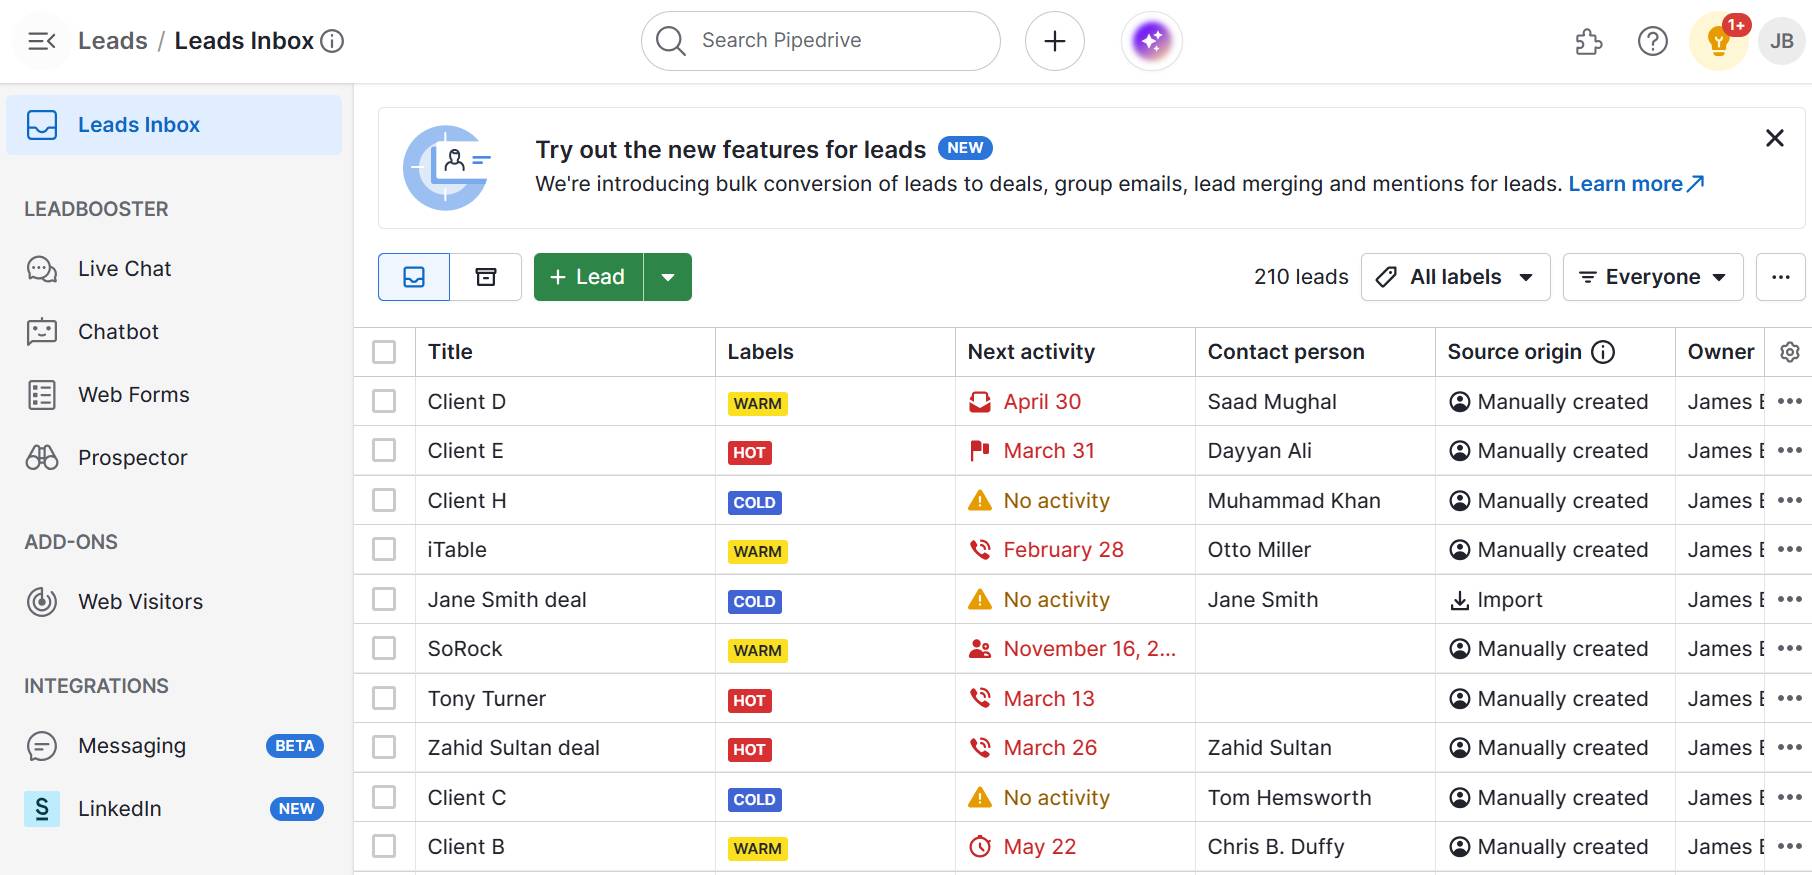
Task: Click Source origin info icon
Action: (1603, 352)
